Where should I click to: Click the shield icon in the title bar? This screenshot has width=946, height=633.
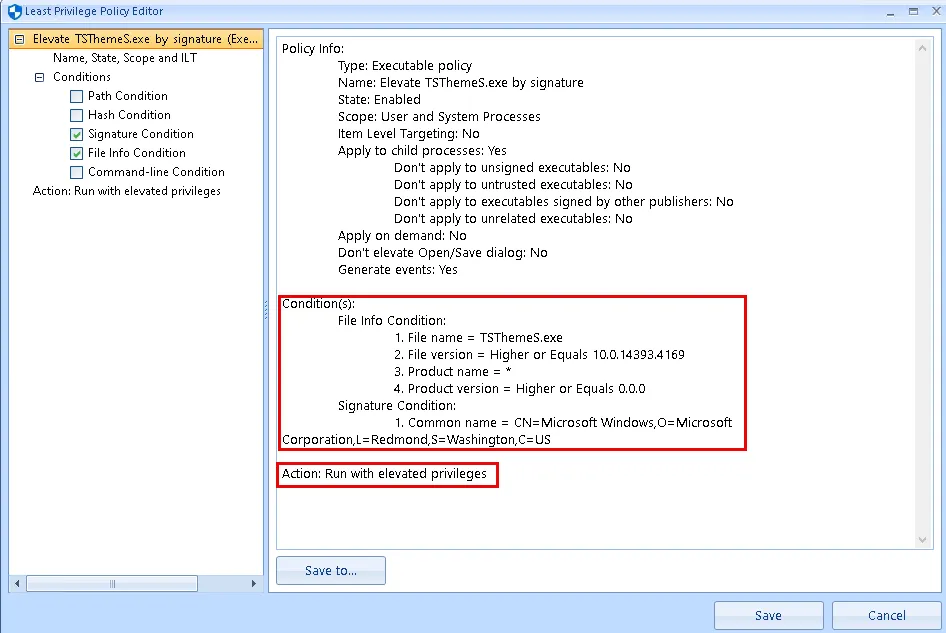[12, 11]
